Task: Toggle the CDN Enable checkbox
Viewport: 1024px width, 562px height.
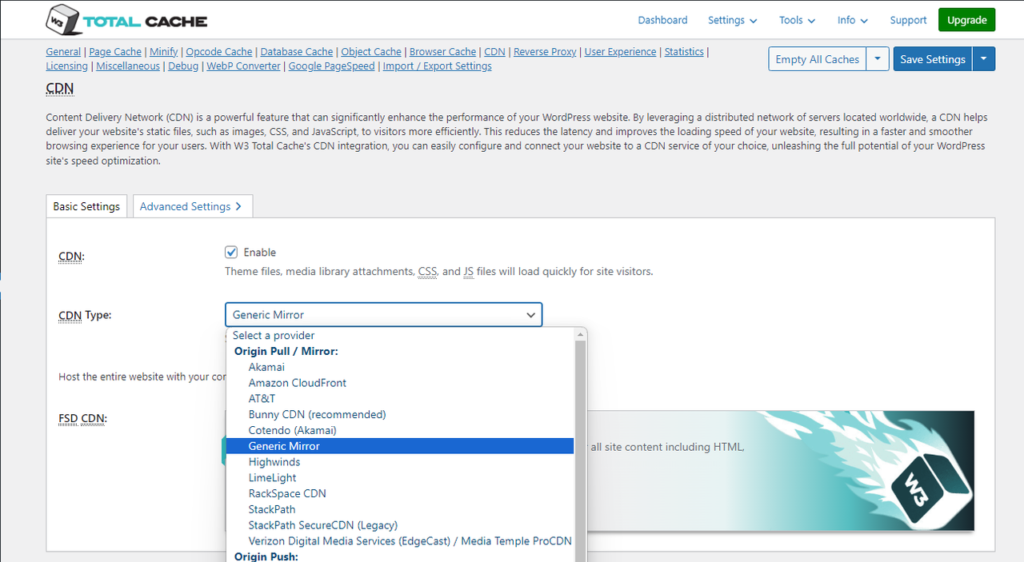Action: [232, 253]
